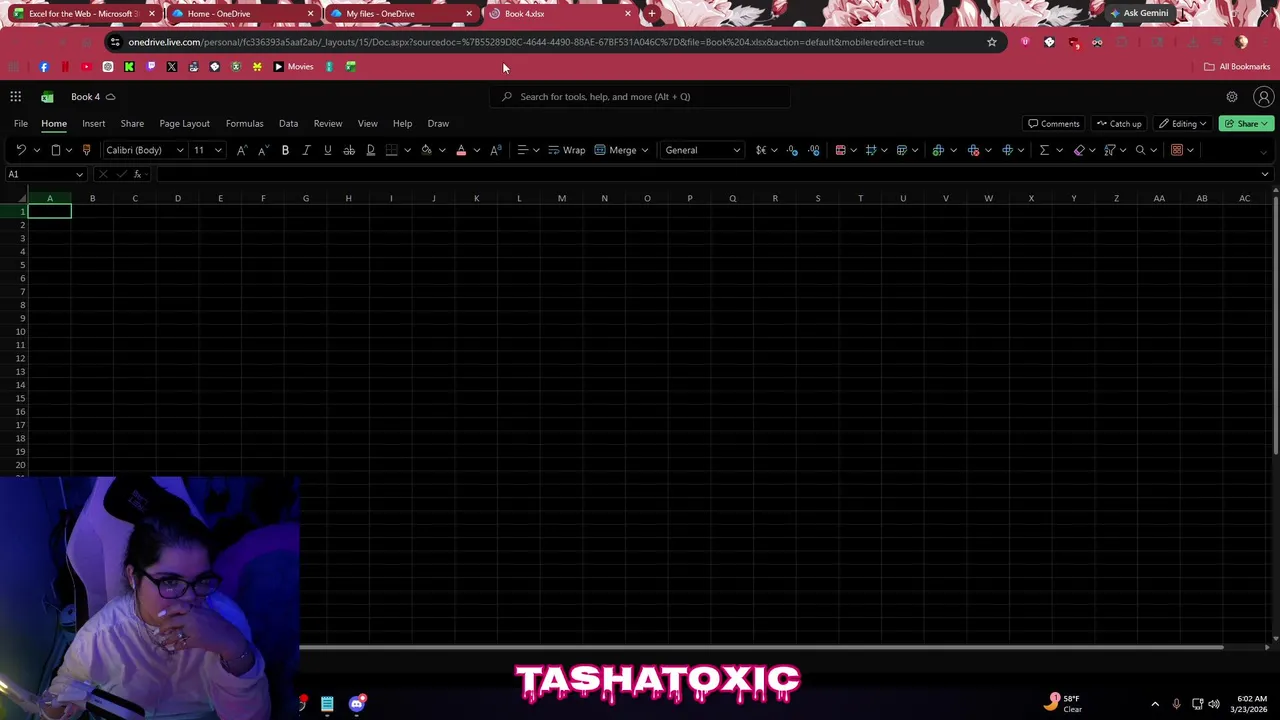
Task: Click the insert cells icon
Action: pos(938,150)
